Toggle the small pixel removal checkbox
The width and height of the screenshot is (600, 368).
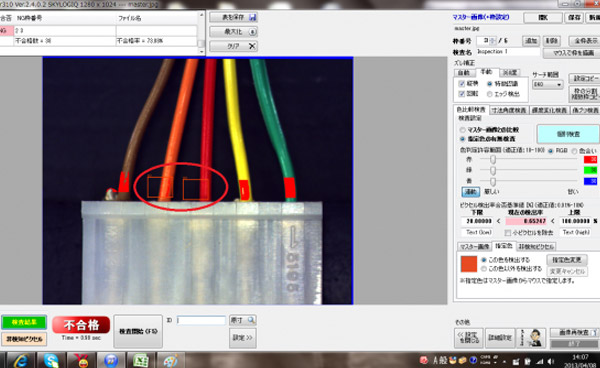(508, 233)
